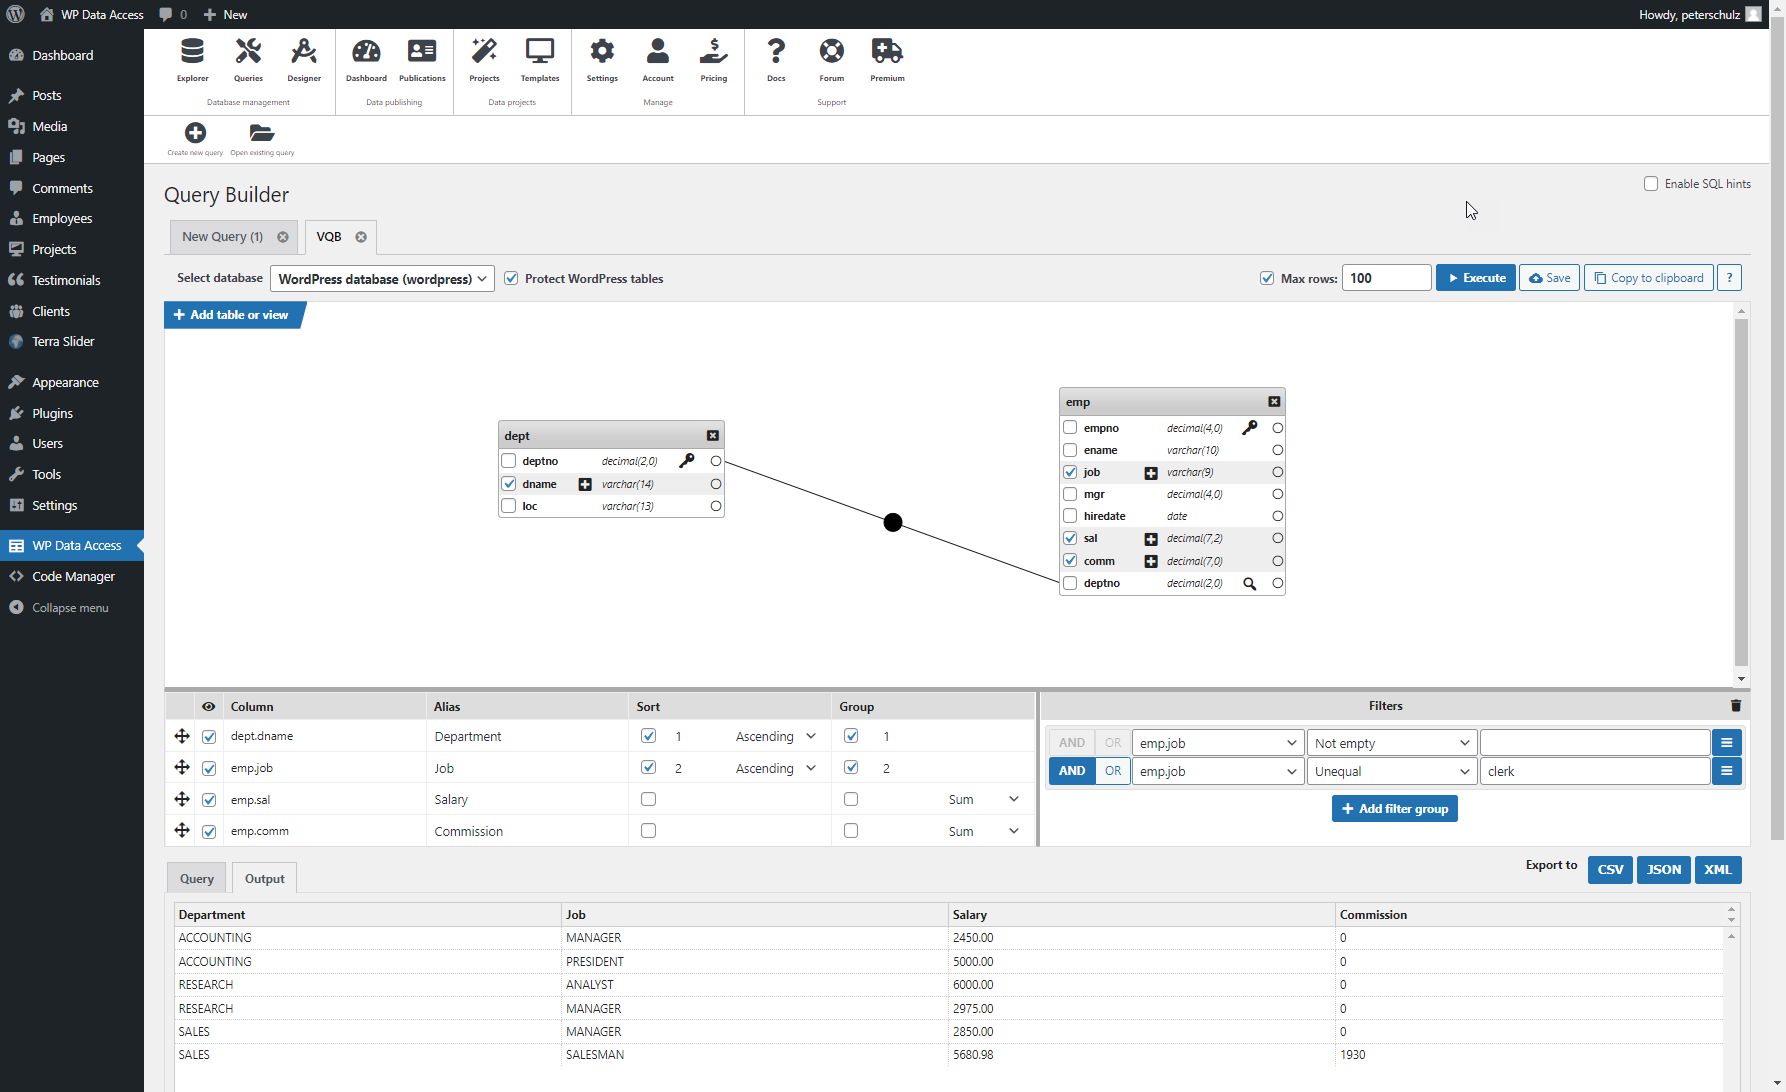Open Publications under Data publishing
Viewport: 1786px width, 1092px height.
coord(421,60)
